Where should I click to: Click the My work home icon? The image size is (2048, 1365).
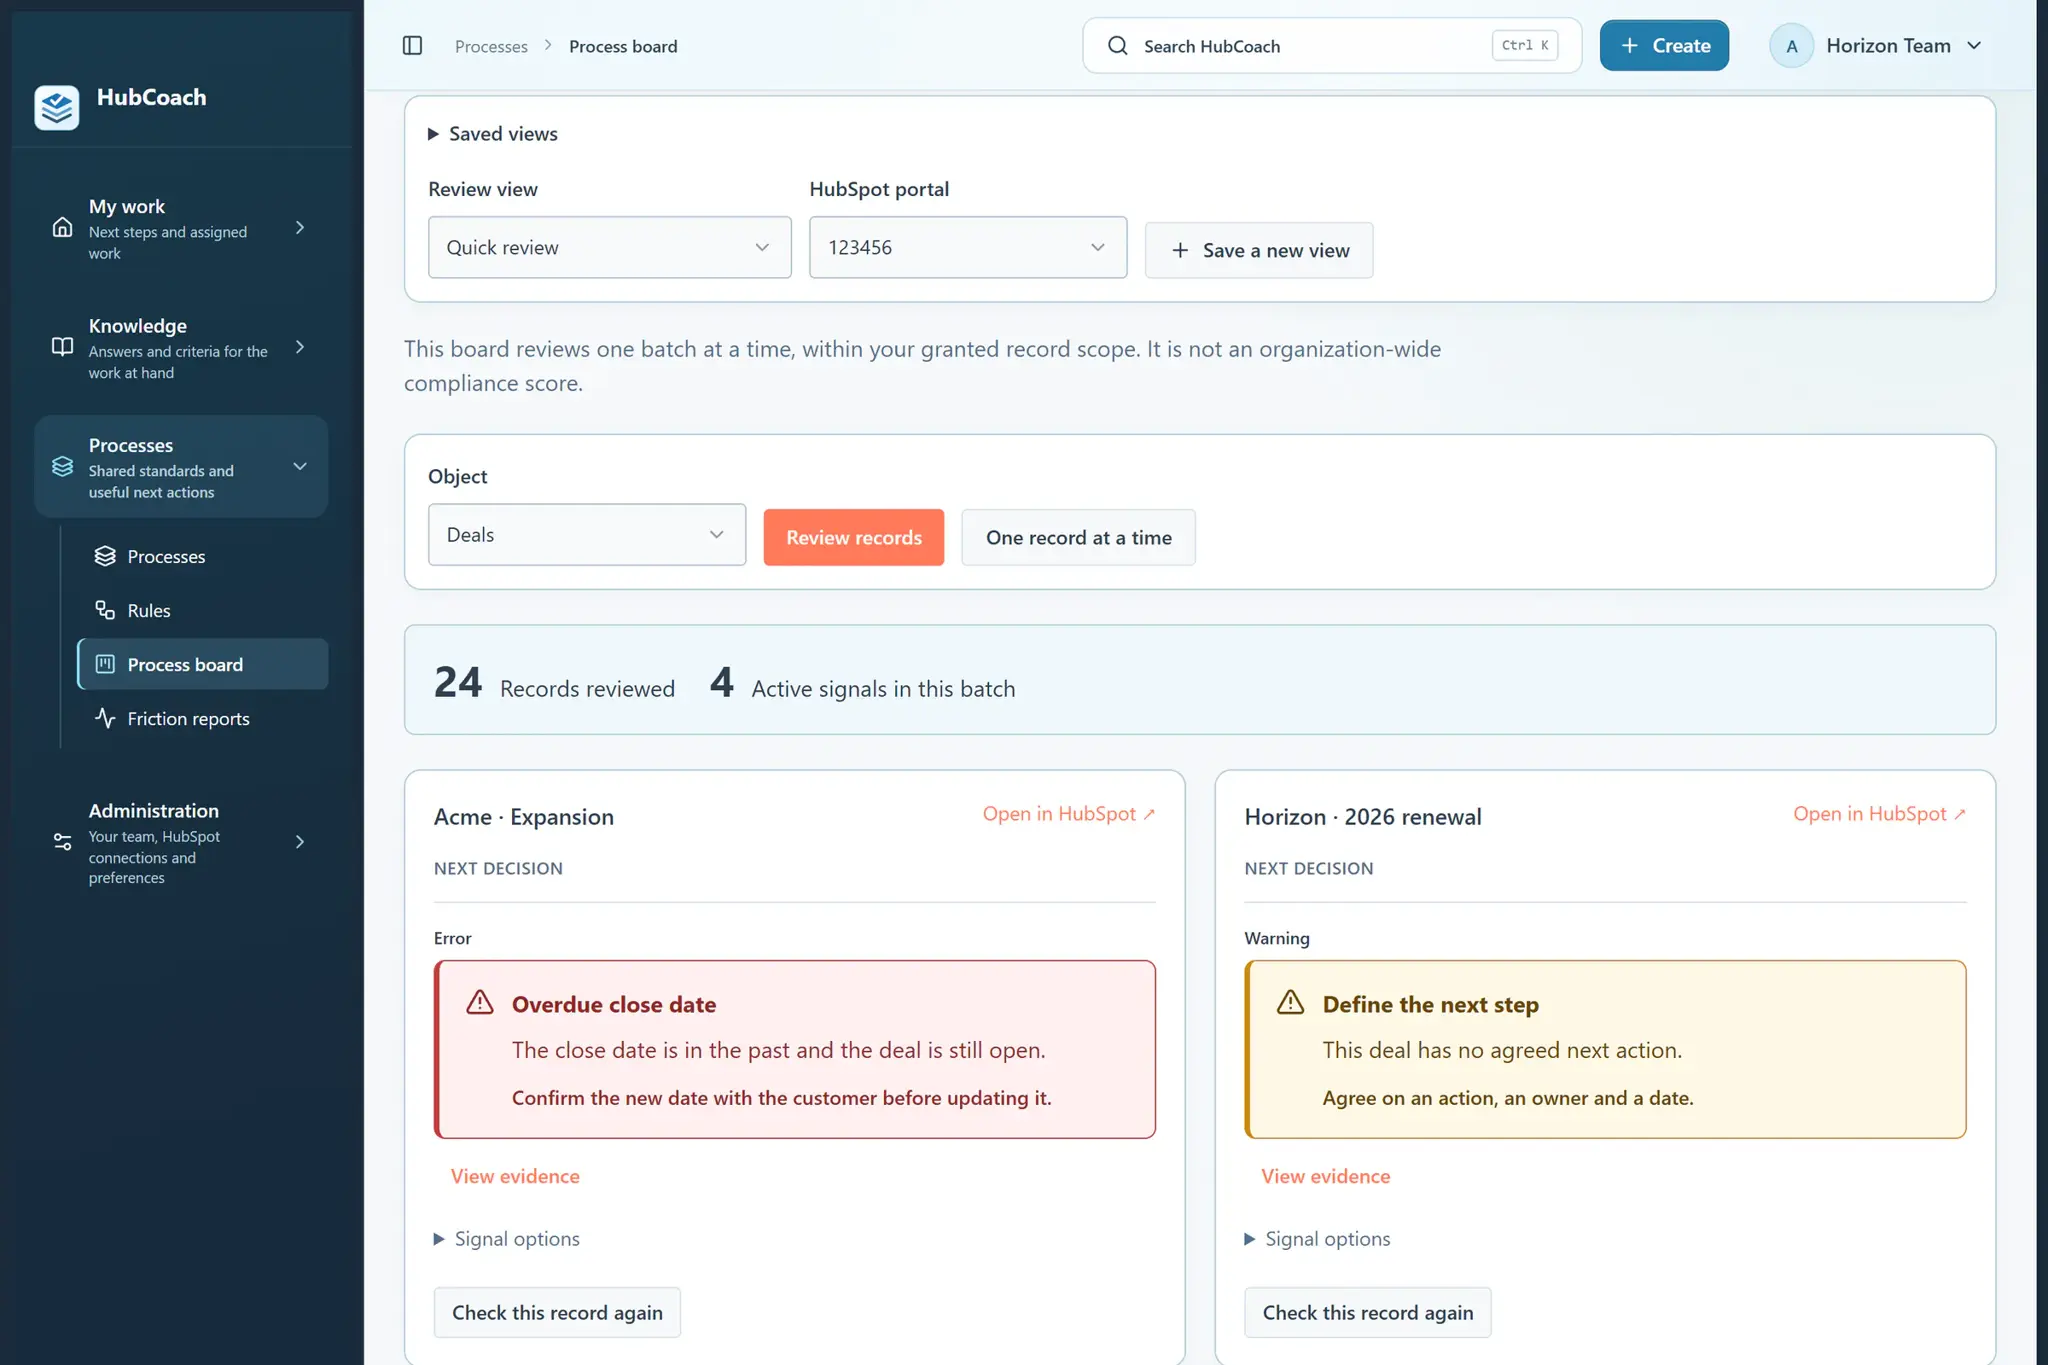[x=62, y=228]
